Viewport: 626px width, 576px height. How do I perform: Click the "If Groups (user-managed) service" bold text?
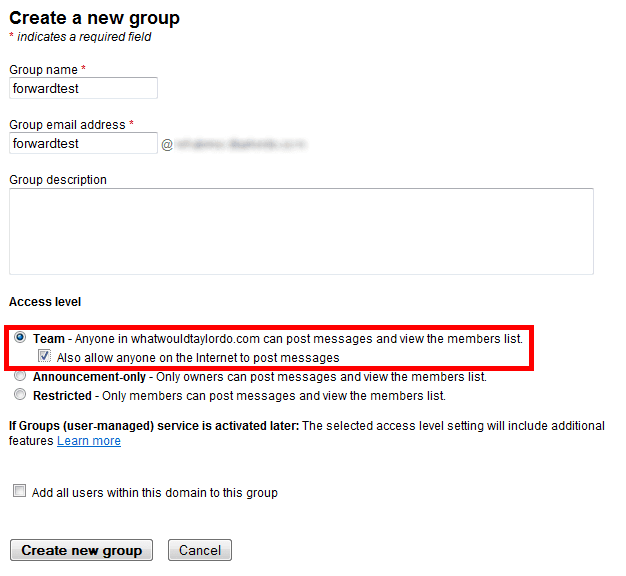pyautogui.click(x=154, y=426)
